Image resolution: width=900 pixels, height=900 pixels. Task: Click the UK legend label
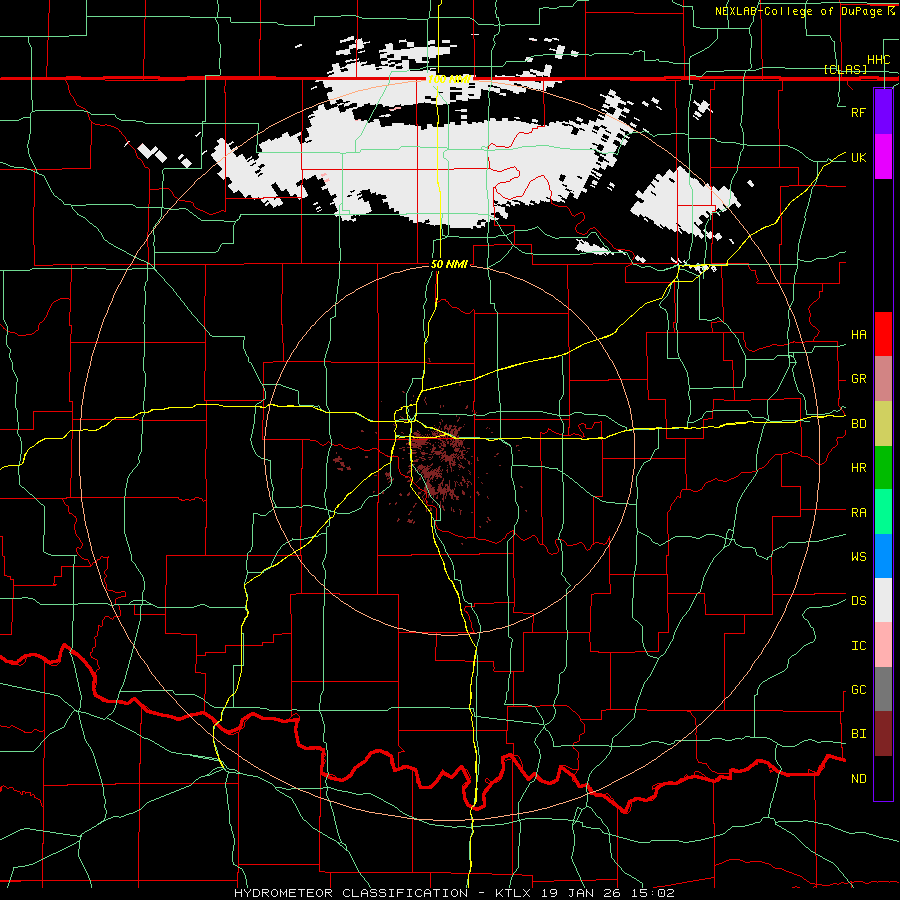click(x=858, y=157)
